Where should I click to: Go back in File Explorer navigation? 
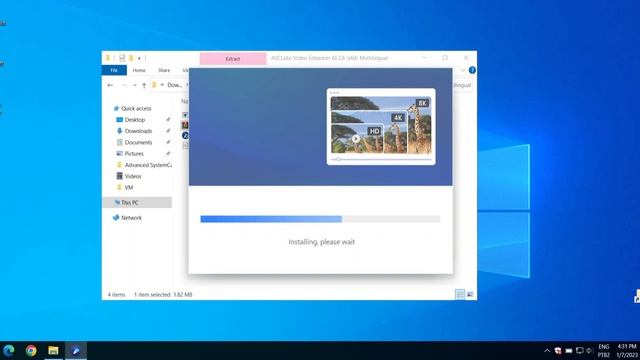point(110,85)
